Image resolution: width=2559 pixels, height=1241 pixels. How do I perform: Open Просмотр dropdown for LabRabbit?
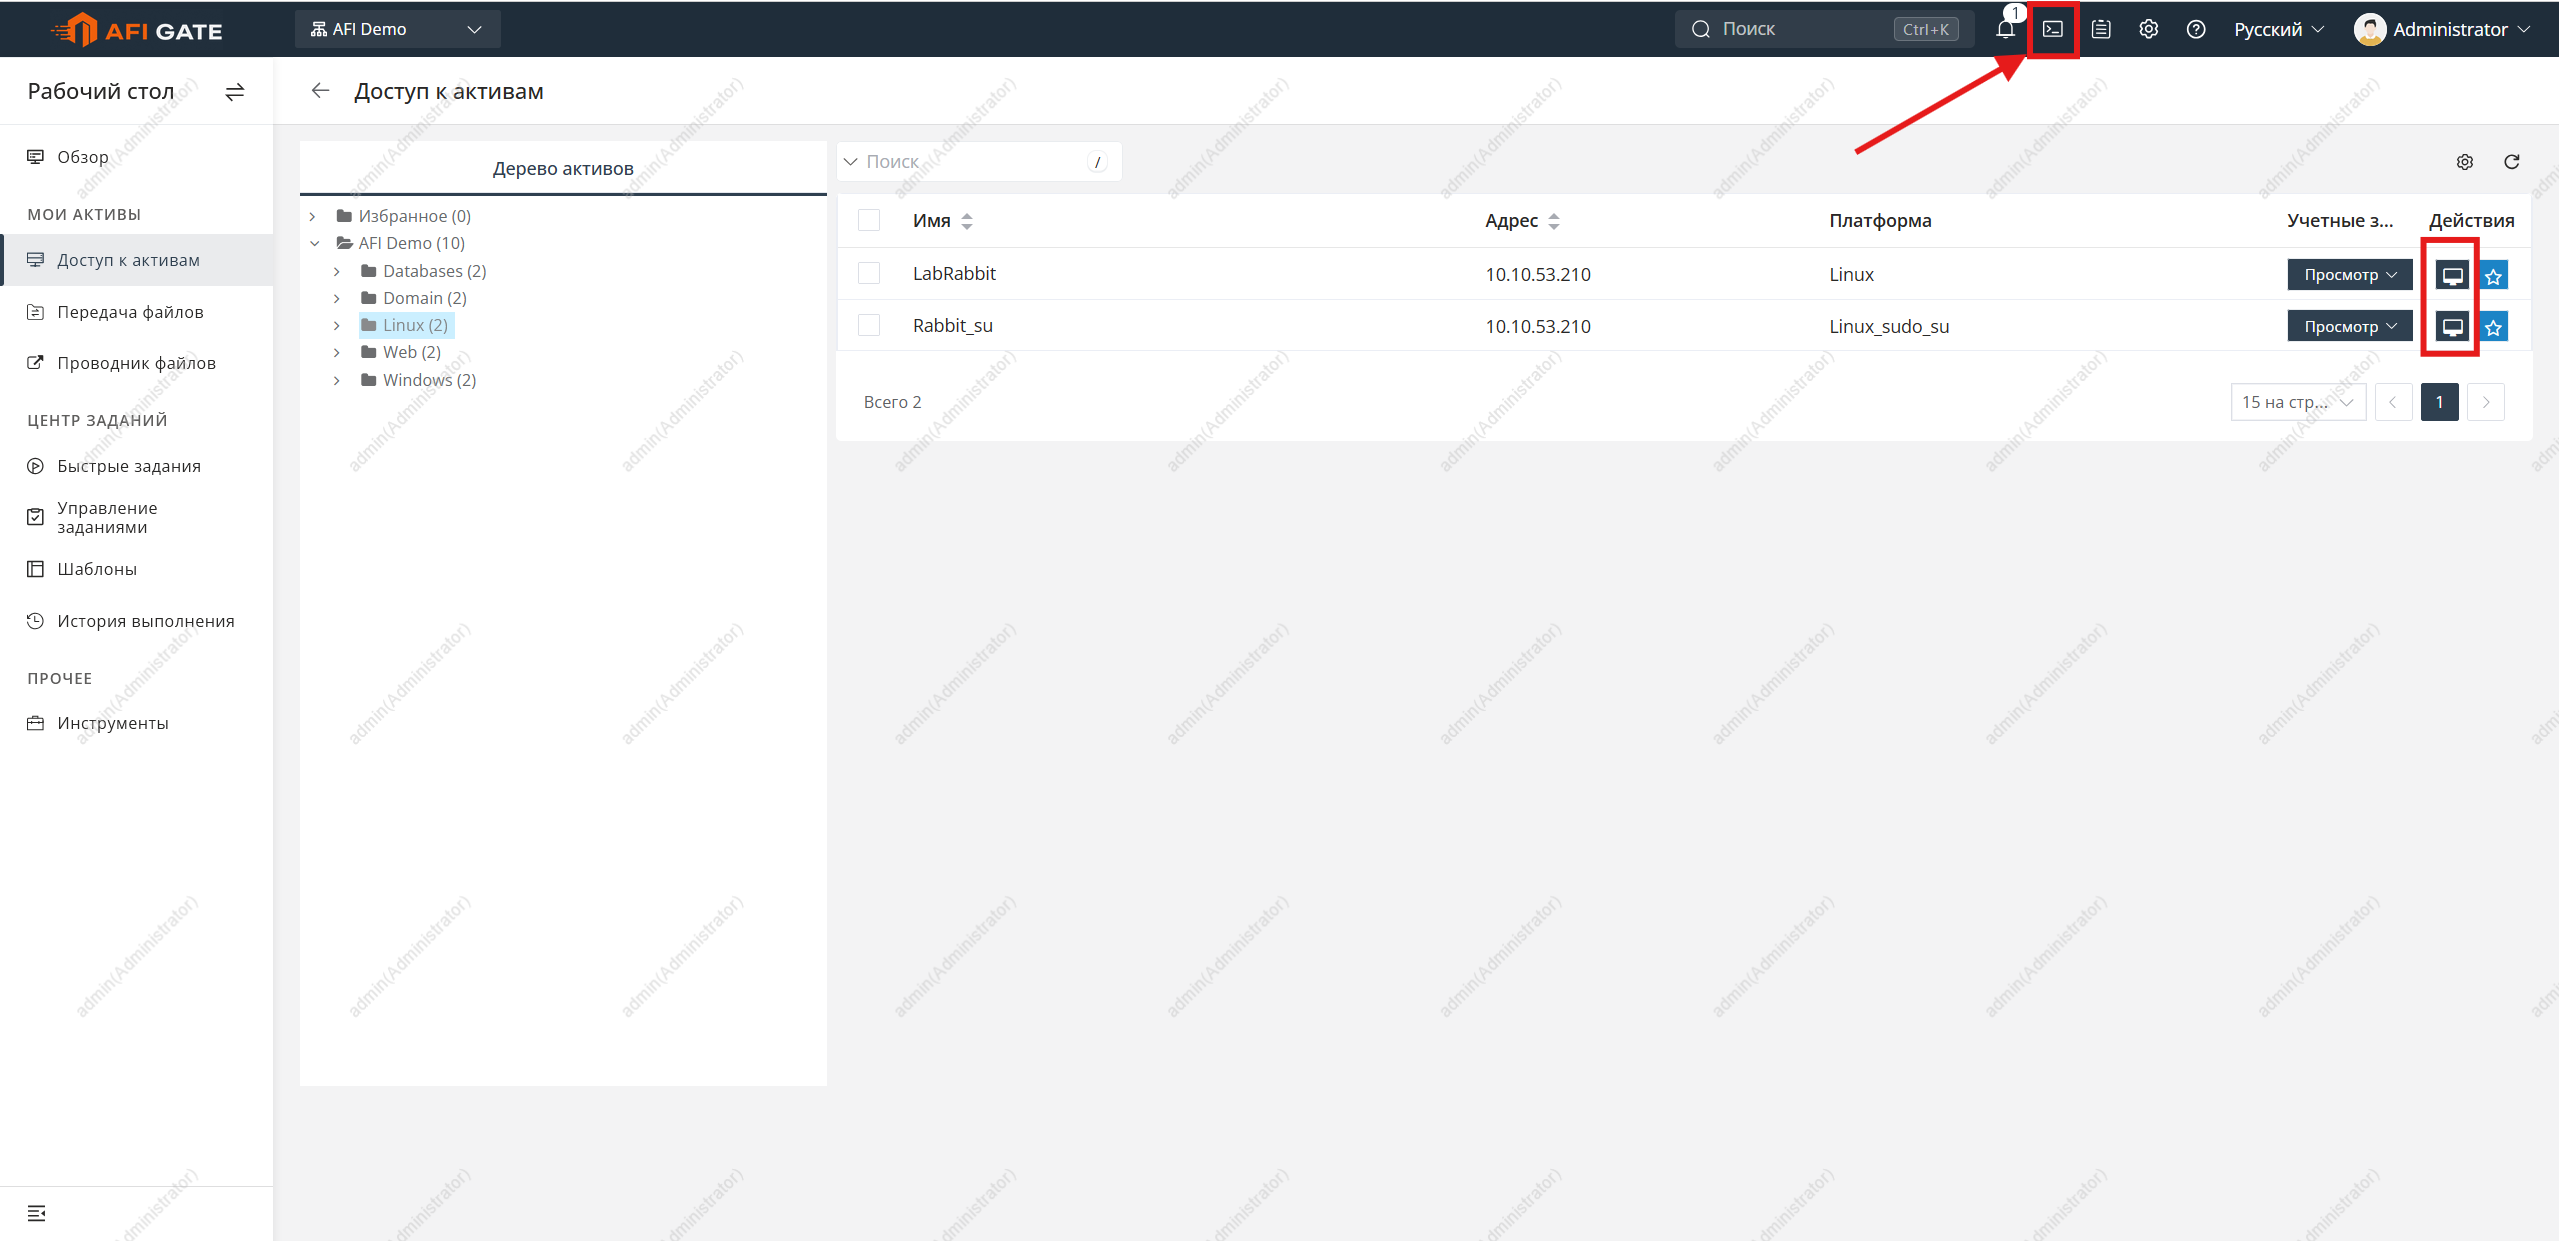tap(2349, 274)
